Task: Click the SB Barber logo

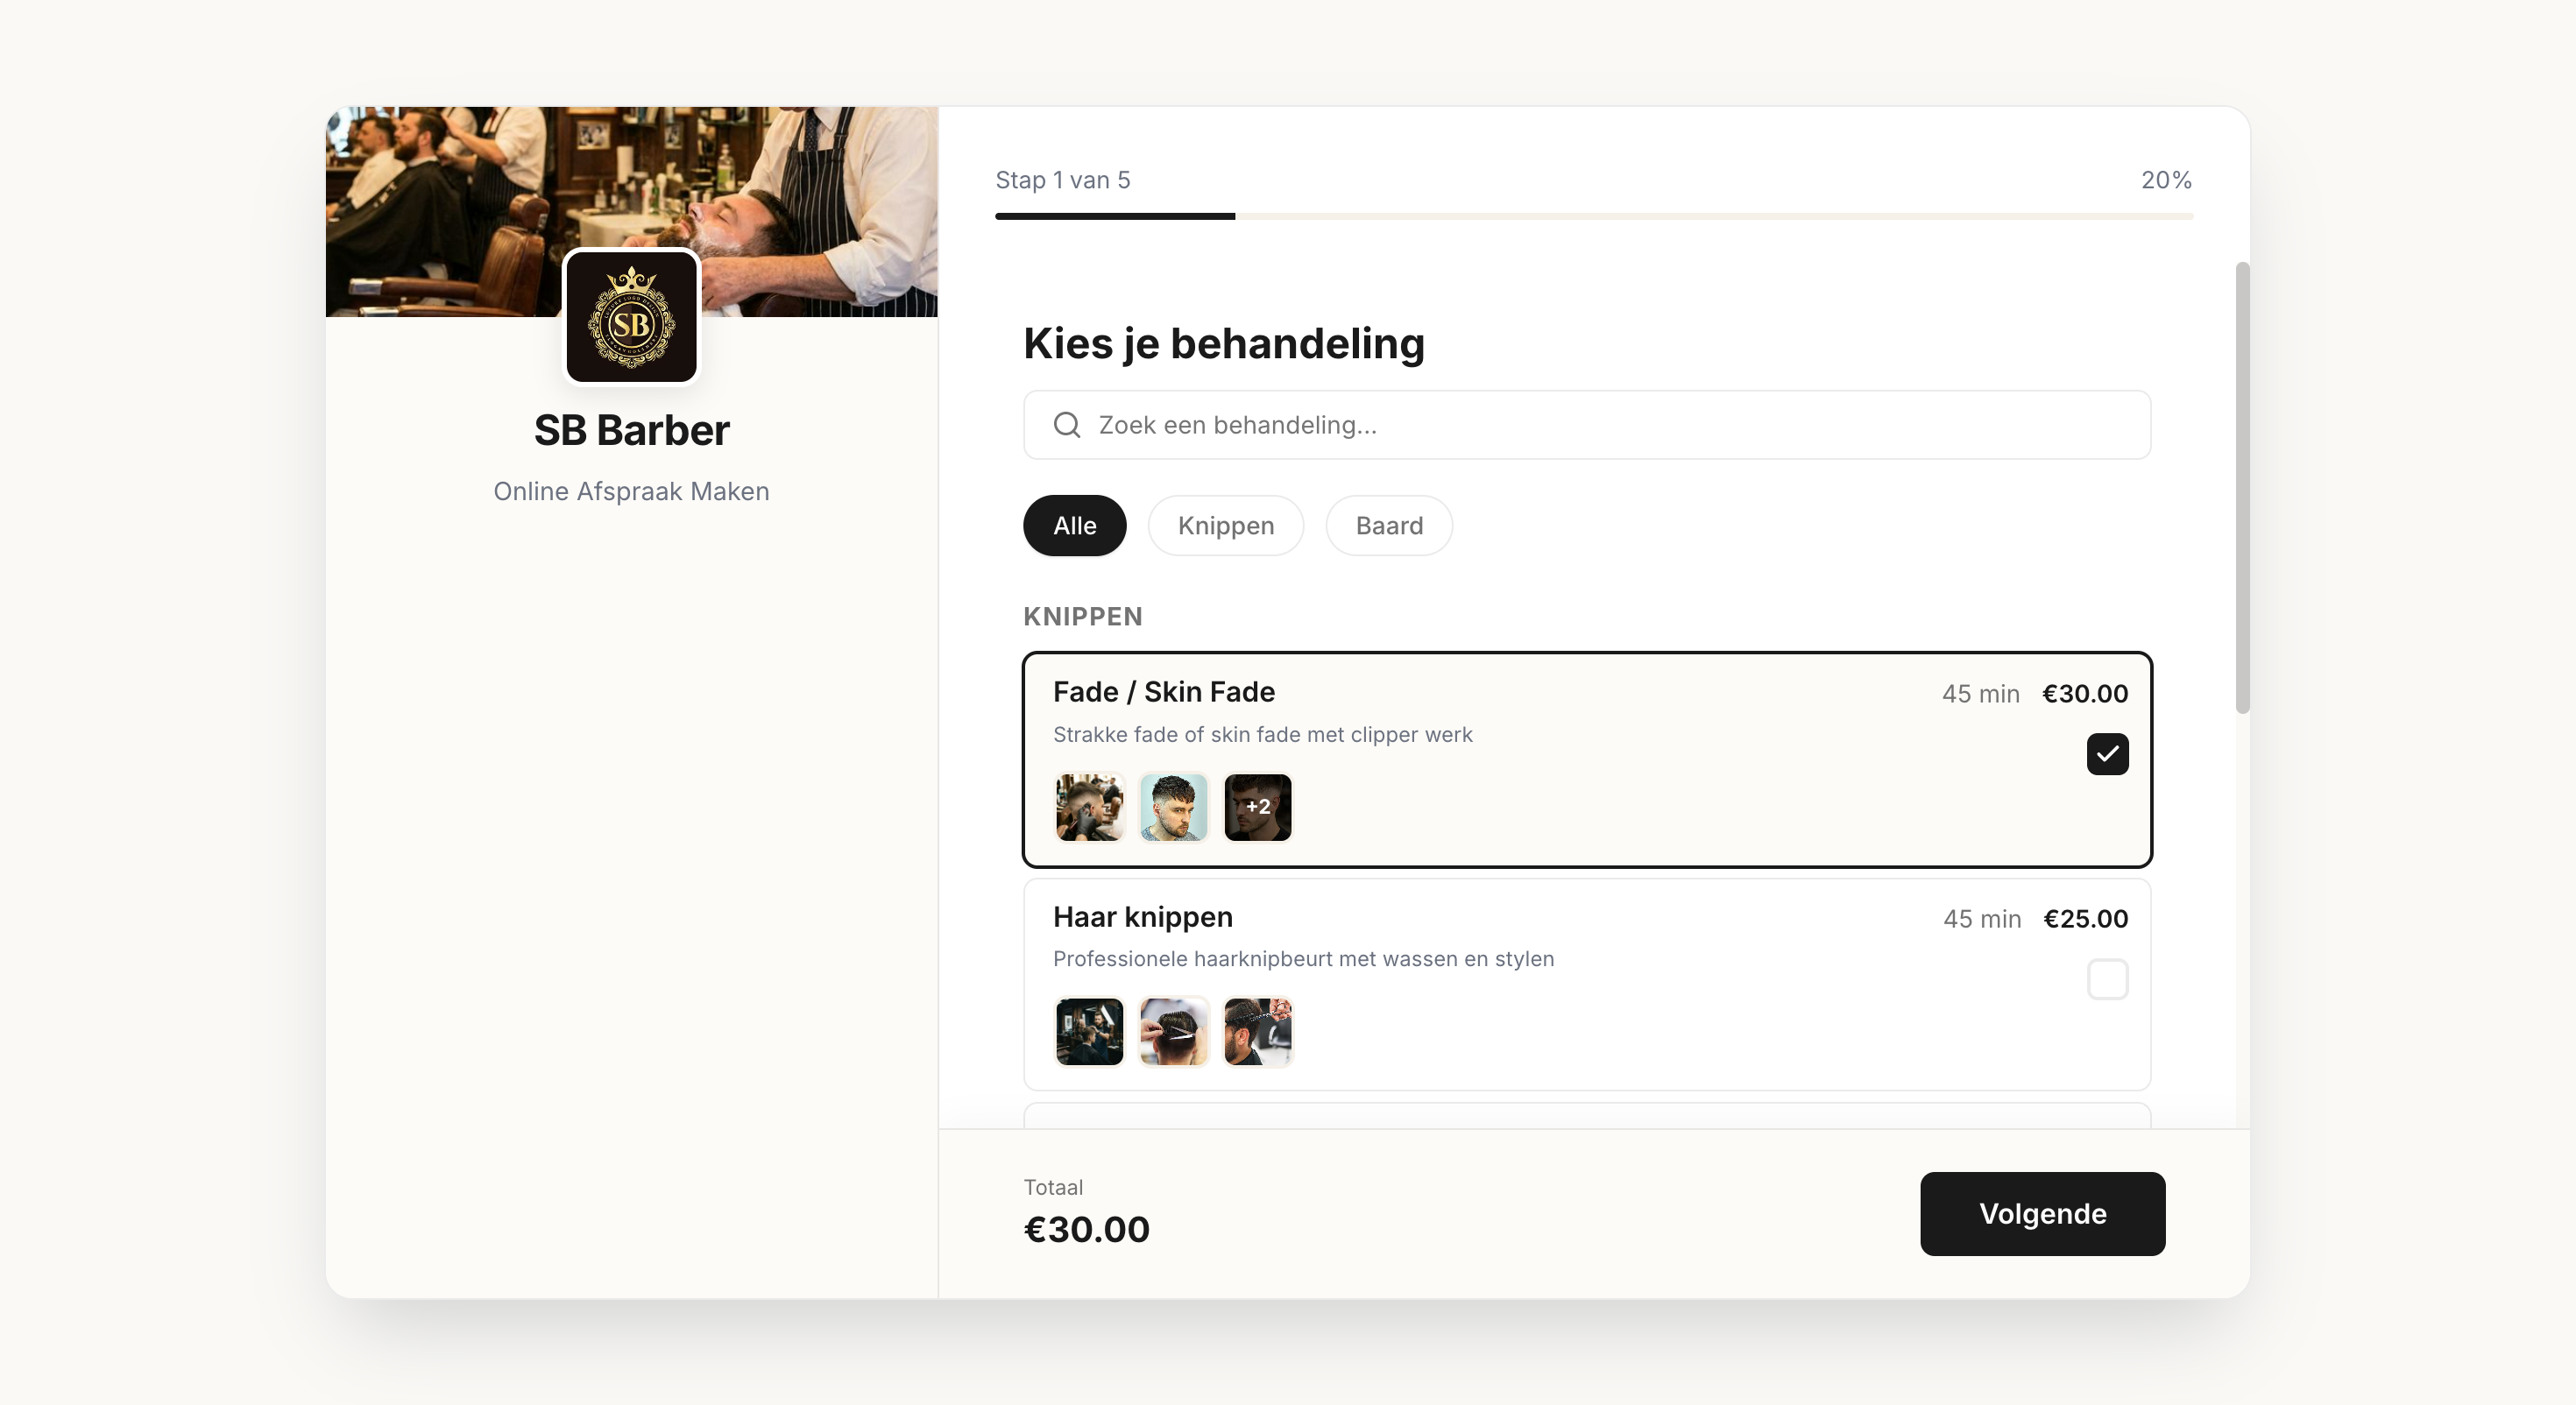Action: point(631,316)
